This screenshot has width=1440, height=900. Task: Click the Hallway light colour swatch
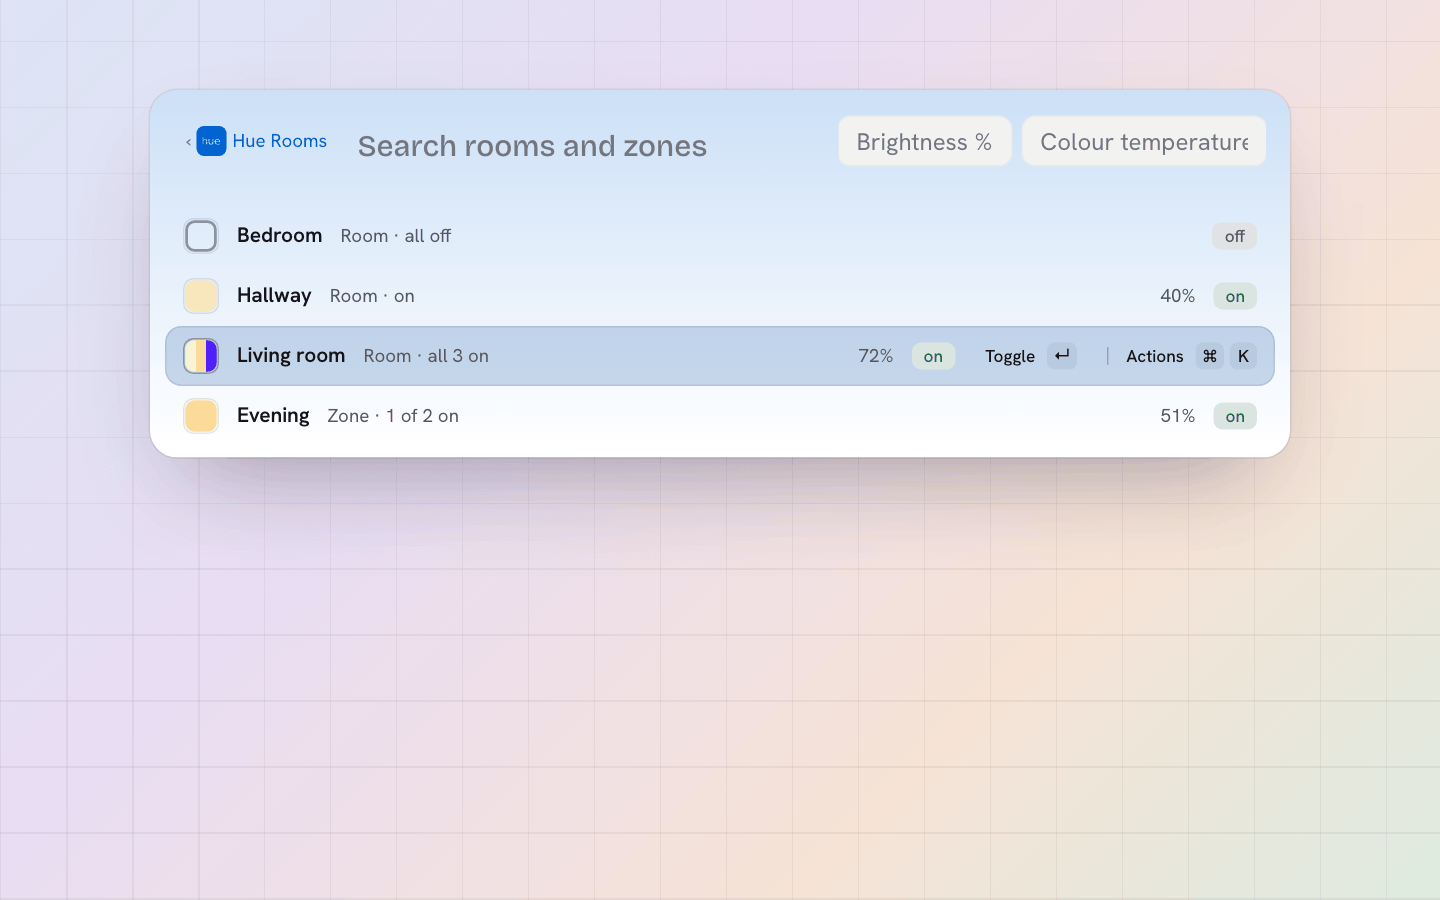point(201,296)
